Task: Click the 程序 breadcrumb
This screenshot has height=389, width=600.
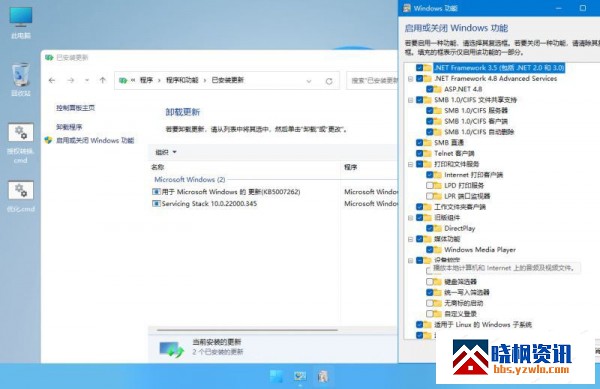Action: (146, 80)
